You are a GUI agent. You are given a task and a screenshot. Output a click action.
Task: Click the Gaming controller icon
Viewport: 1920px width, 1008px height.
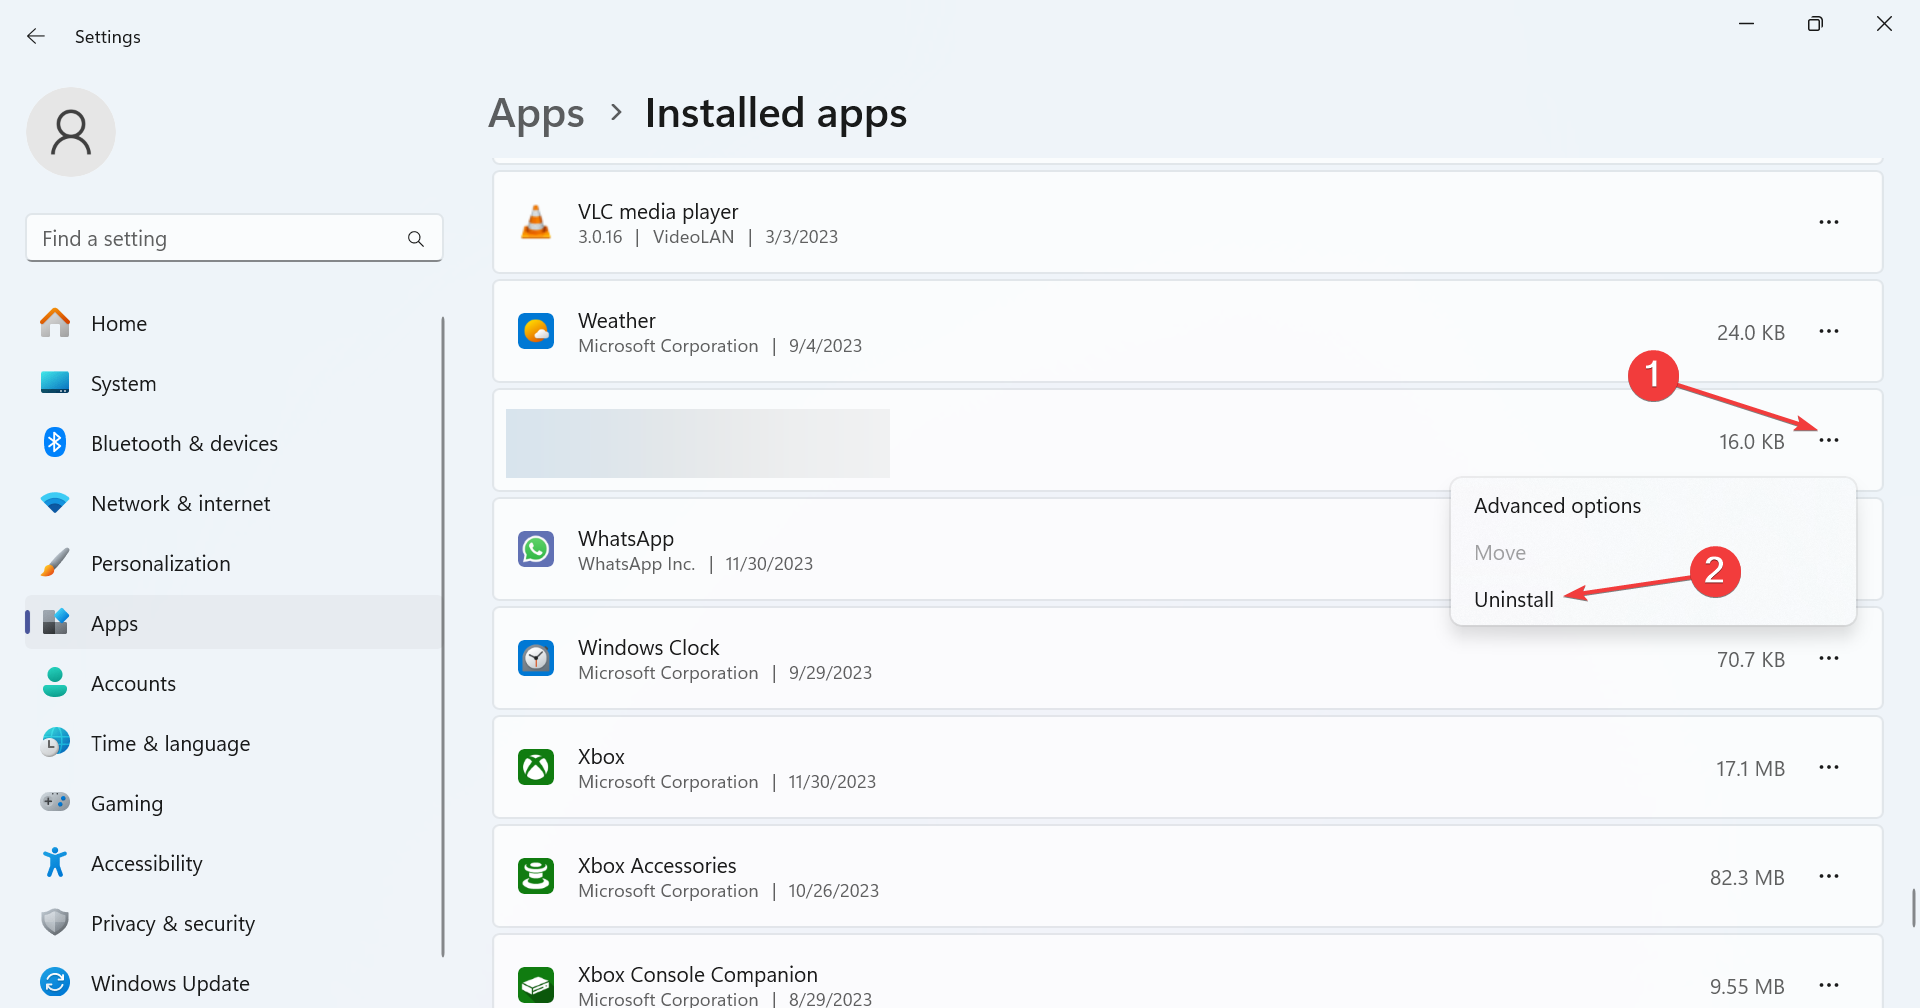pyautogui.click(x=55, y=802)
